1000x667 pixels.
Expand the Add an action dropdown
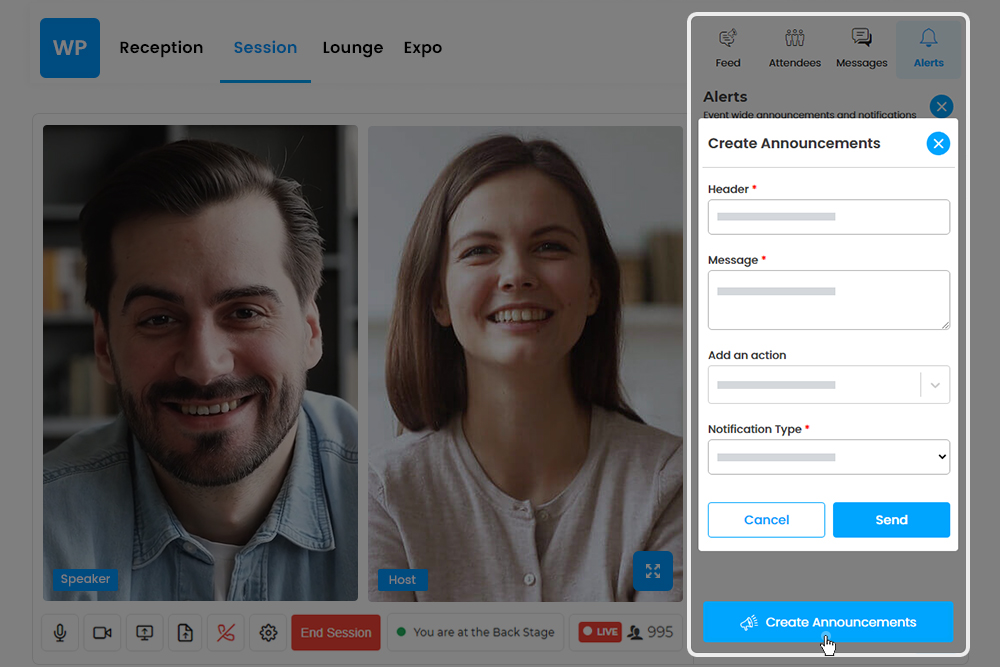pos(935,385)
